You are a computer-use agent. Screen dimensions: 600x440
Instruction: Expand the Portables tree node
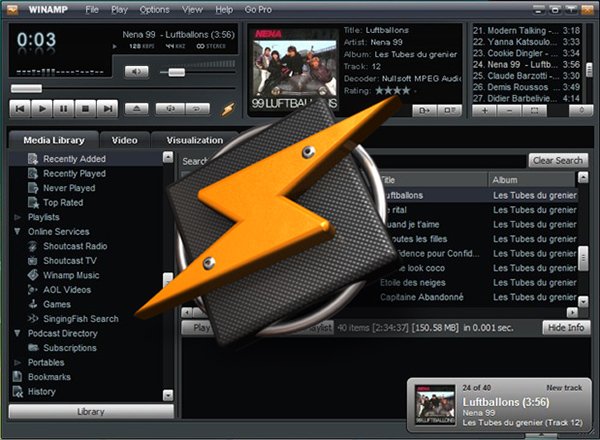[17, 363]
